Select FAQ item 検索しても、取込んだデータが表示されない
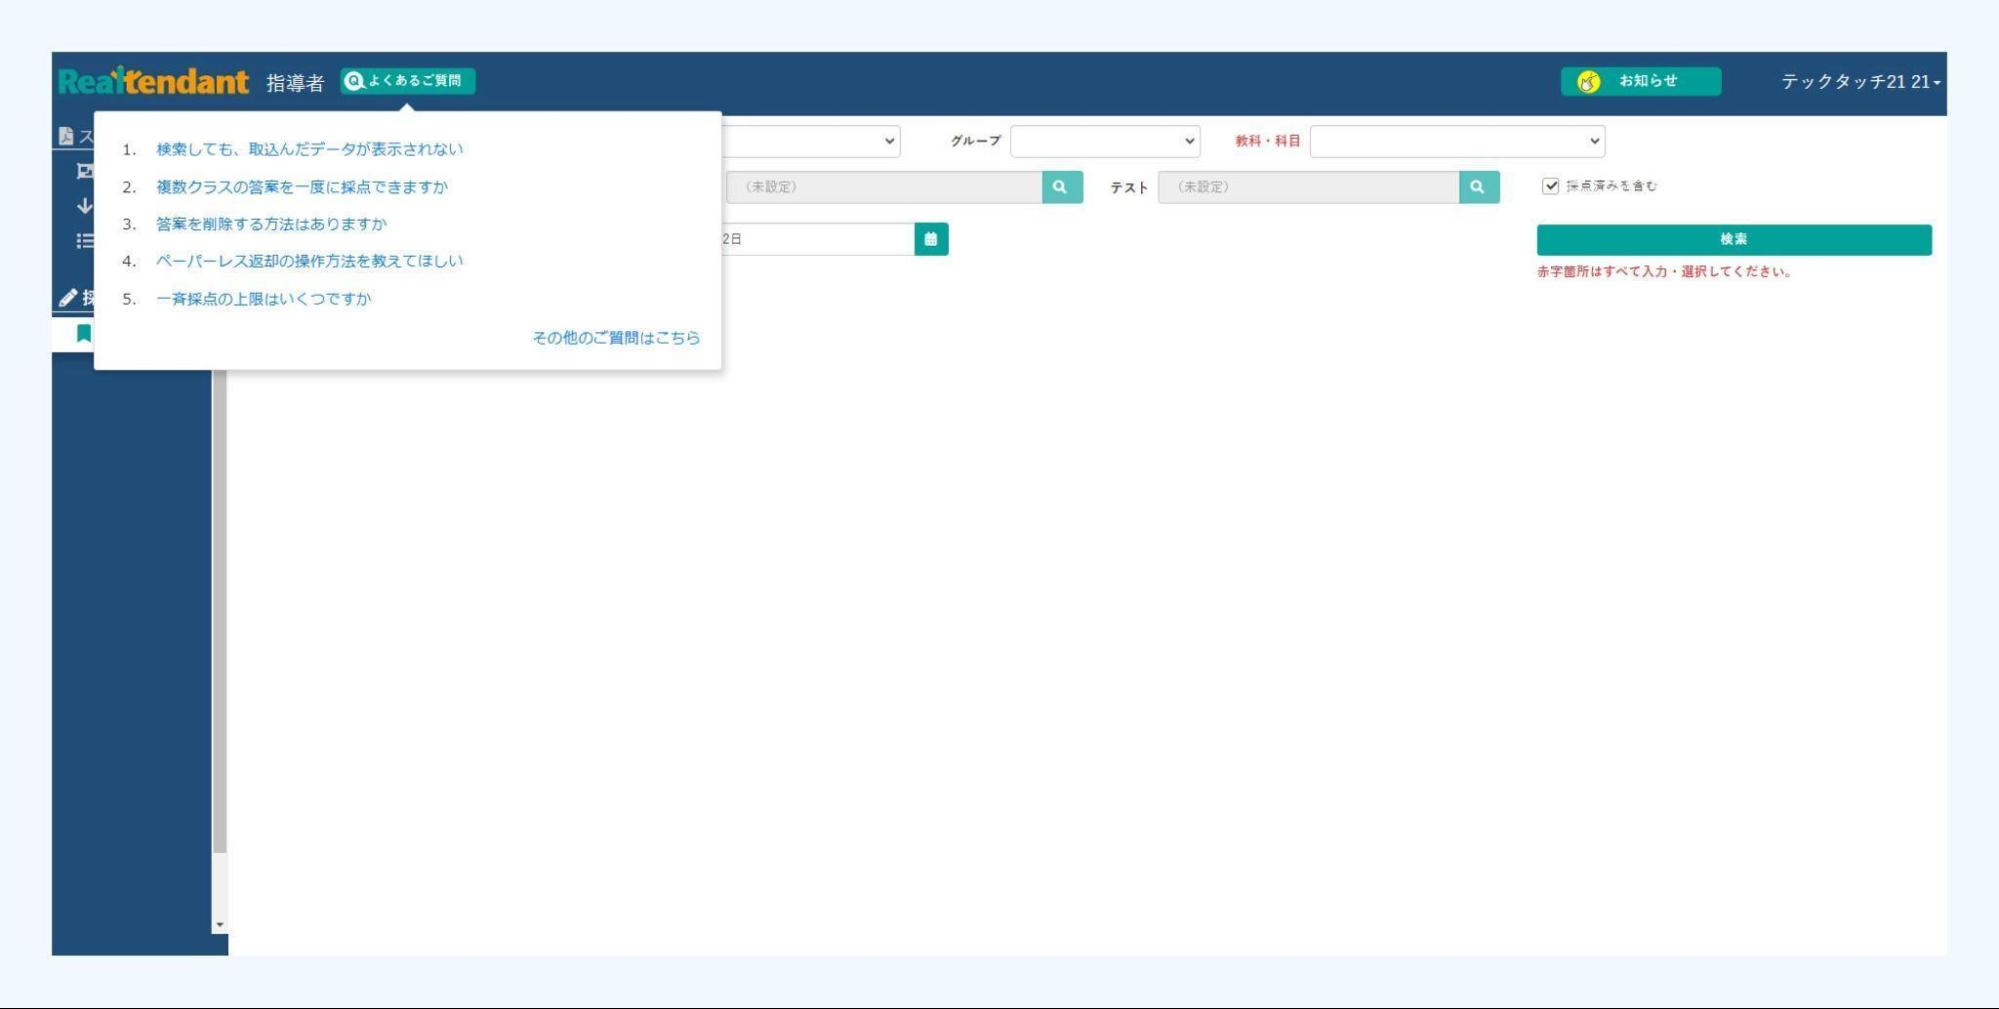The width and height of the screenshot is (1999, 1009). [x=309, y=149]
